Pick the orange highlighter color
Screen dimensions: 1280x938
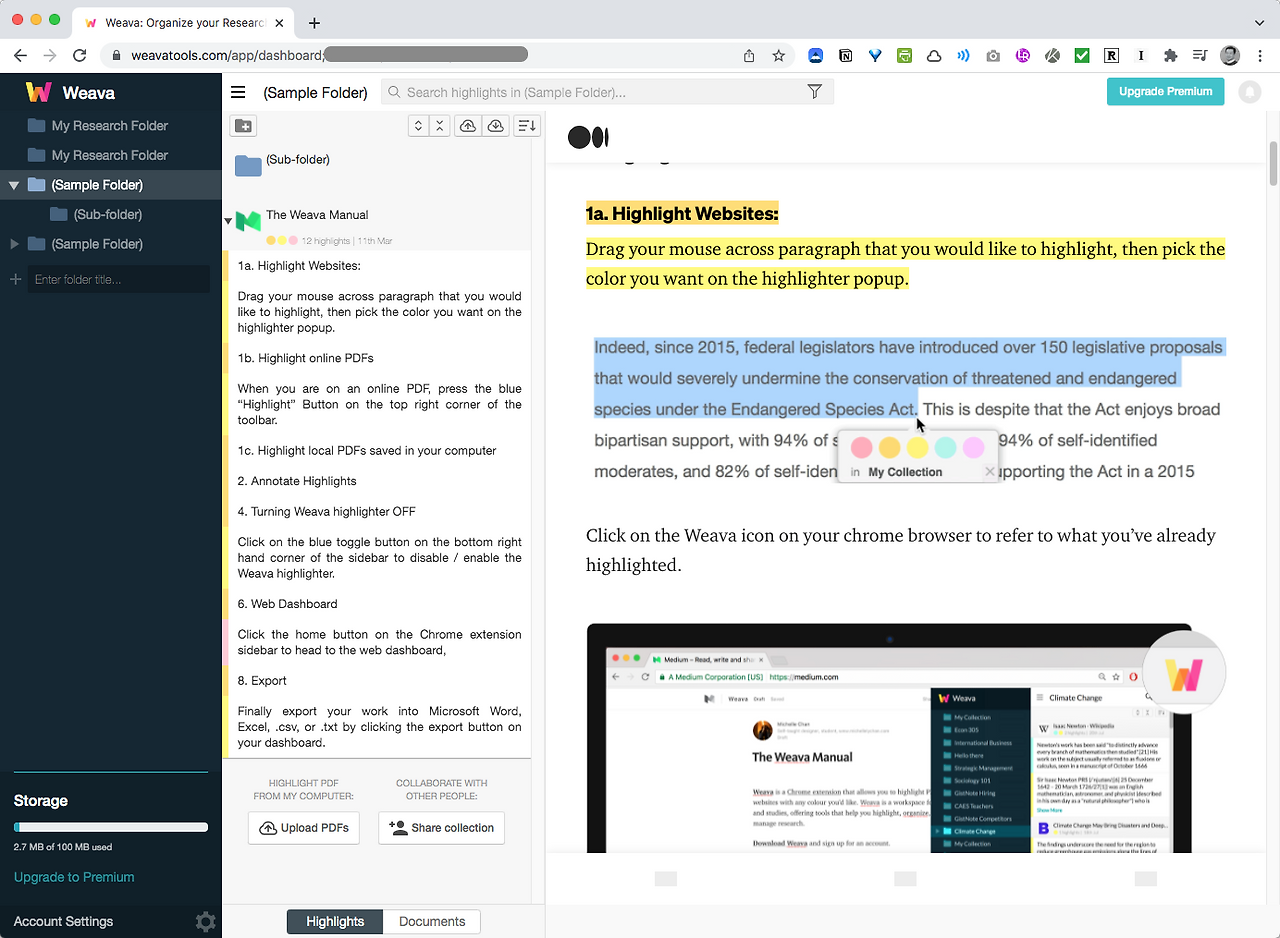(889, 448)
